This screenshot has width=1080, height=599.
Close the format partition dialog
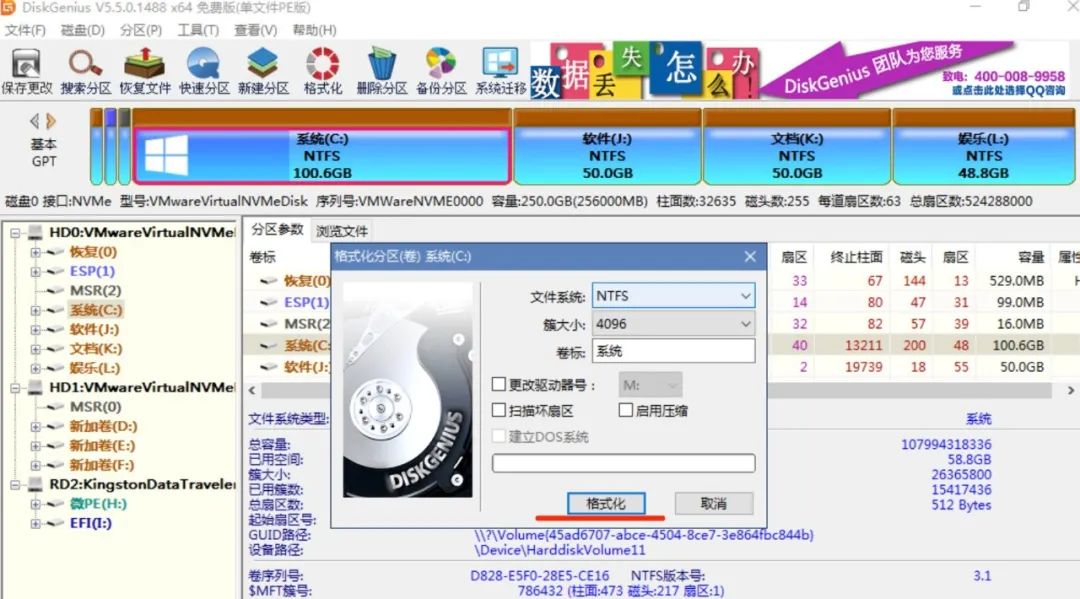(x=750, y=256)
